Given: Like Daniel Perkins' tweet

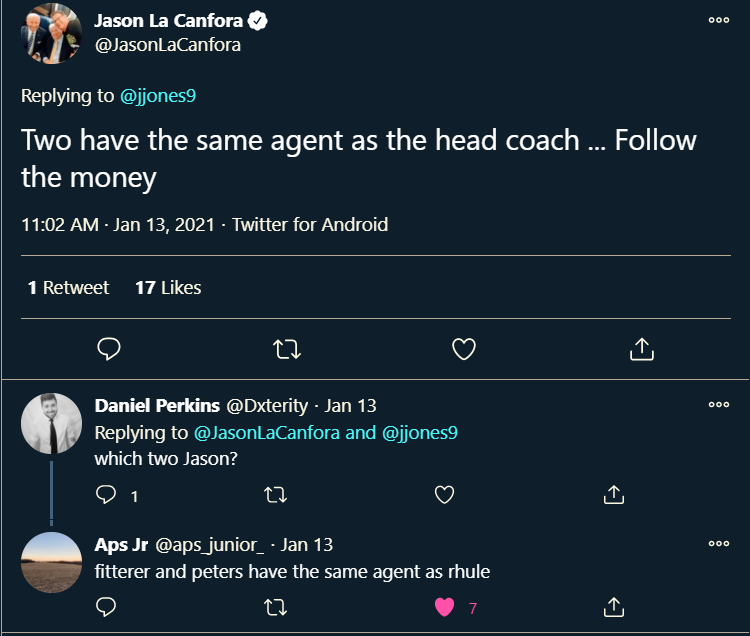Looking at the screenshot, I should click(445, 495).
